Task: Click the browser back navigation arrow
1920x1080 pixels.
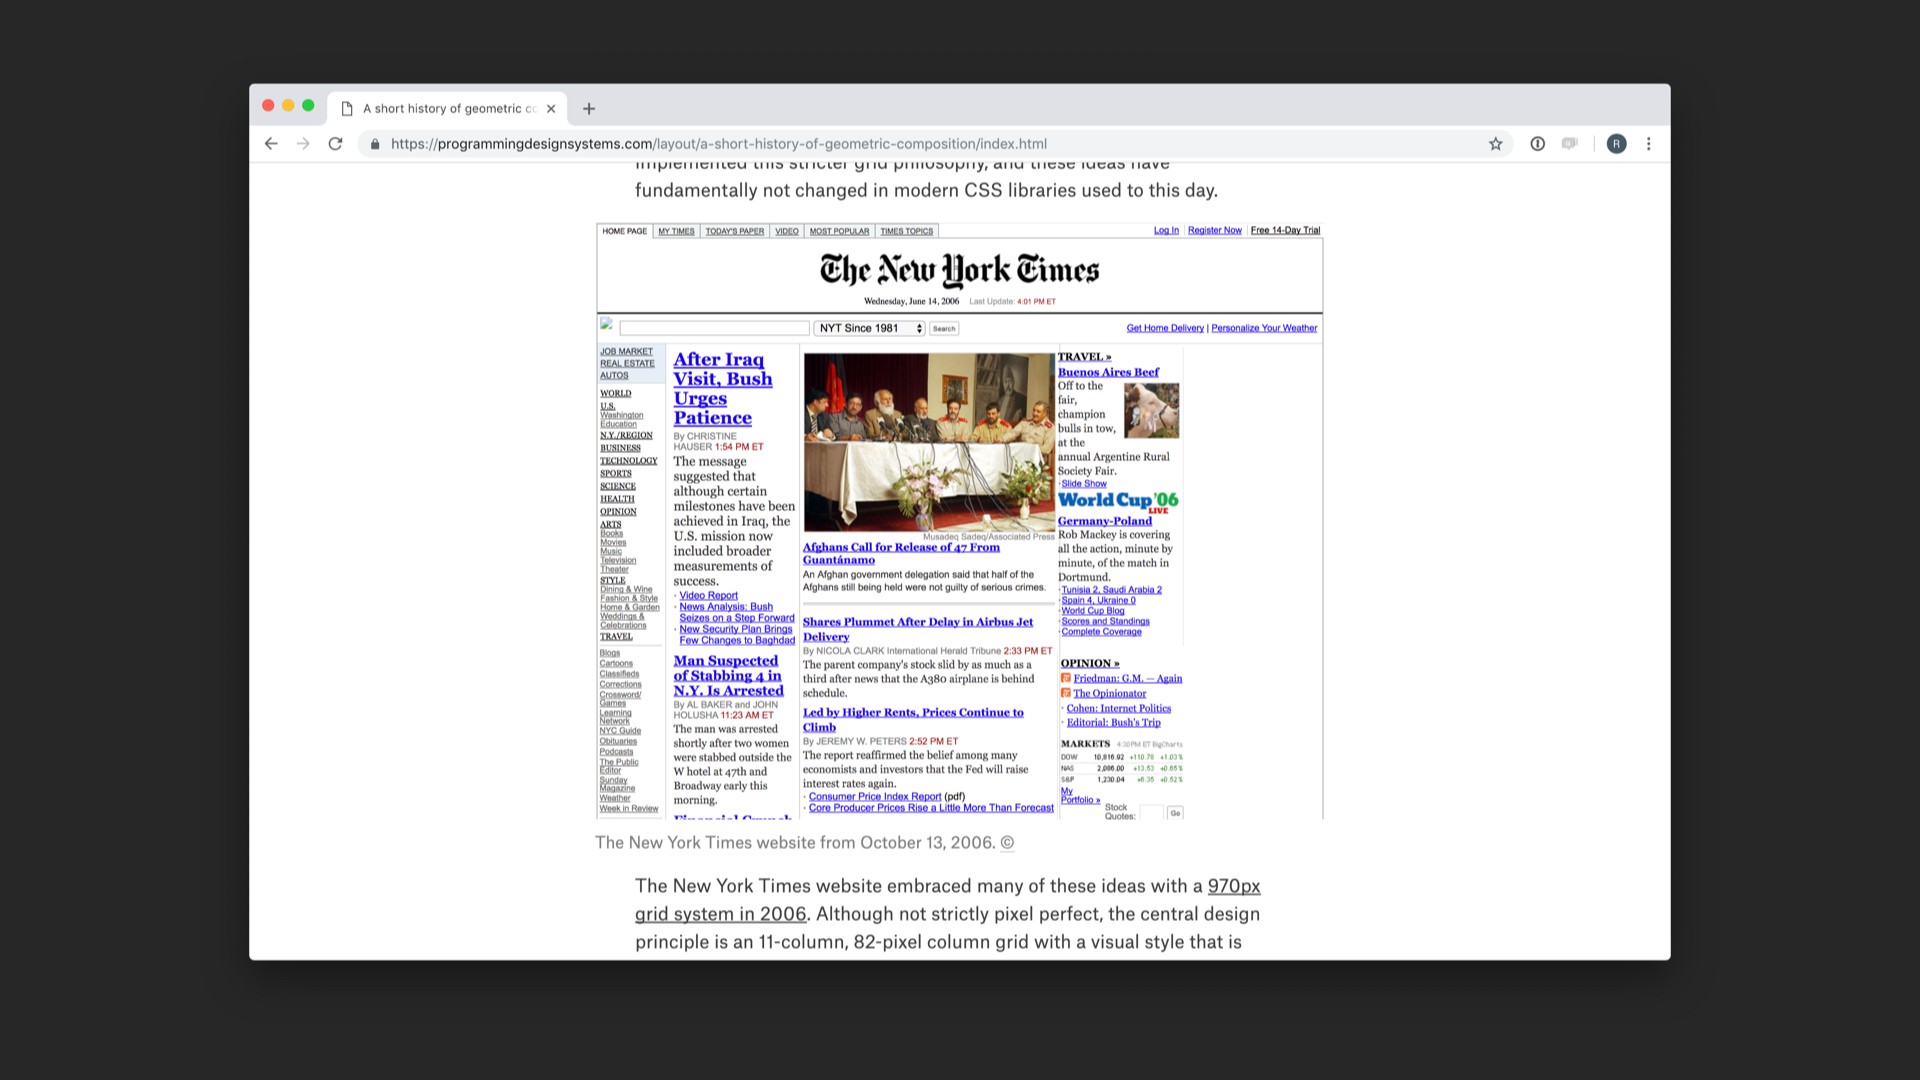Action: click(x=270, y=144)
